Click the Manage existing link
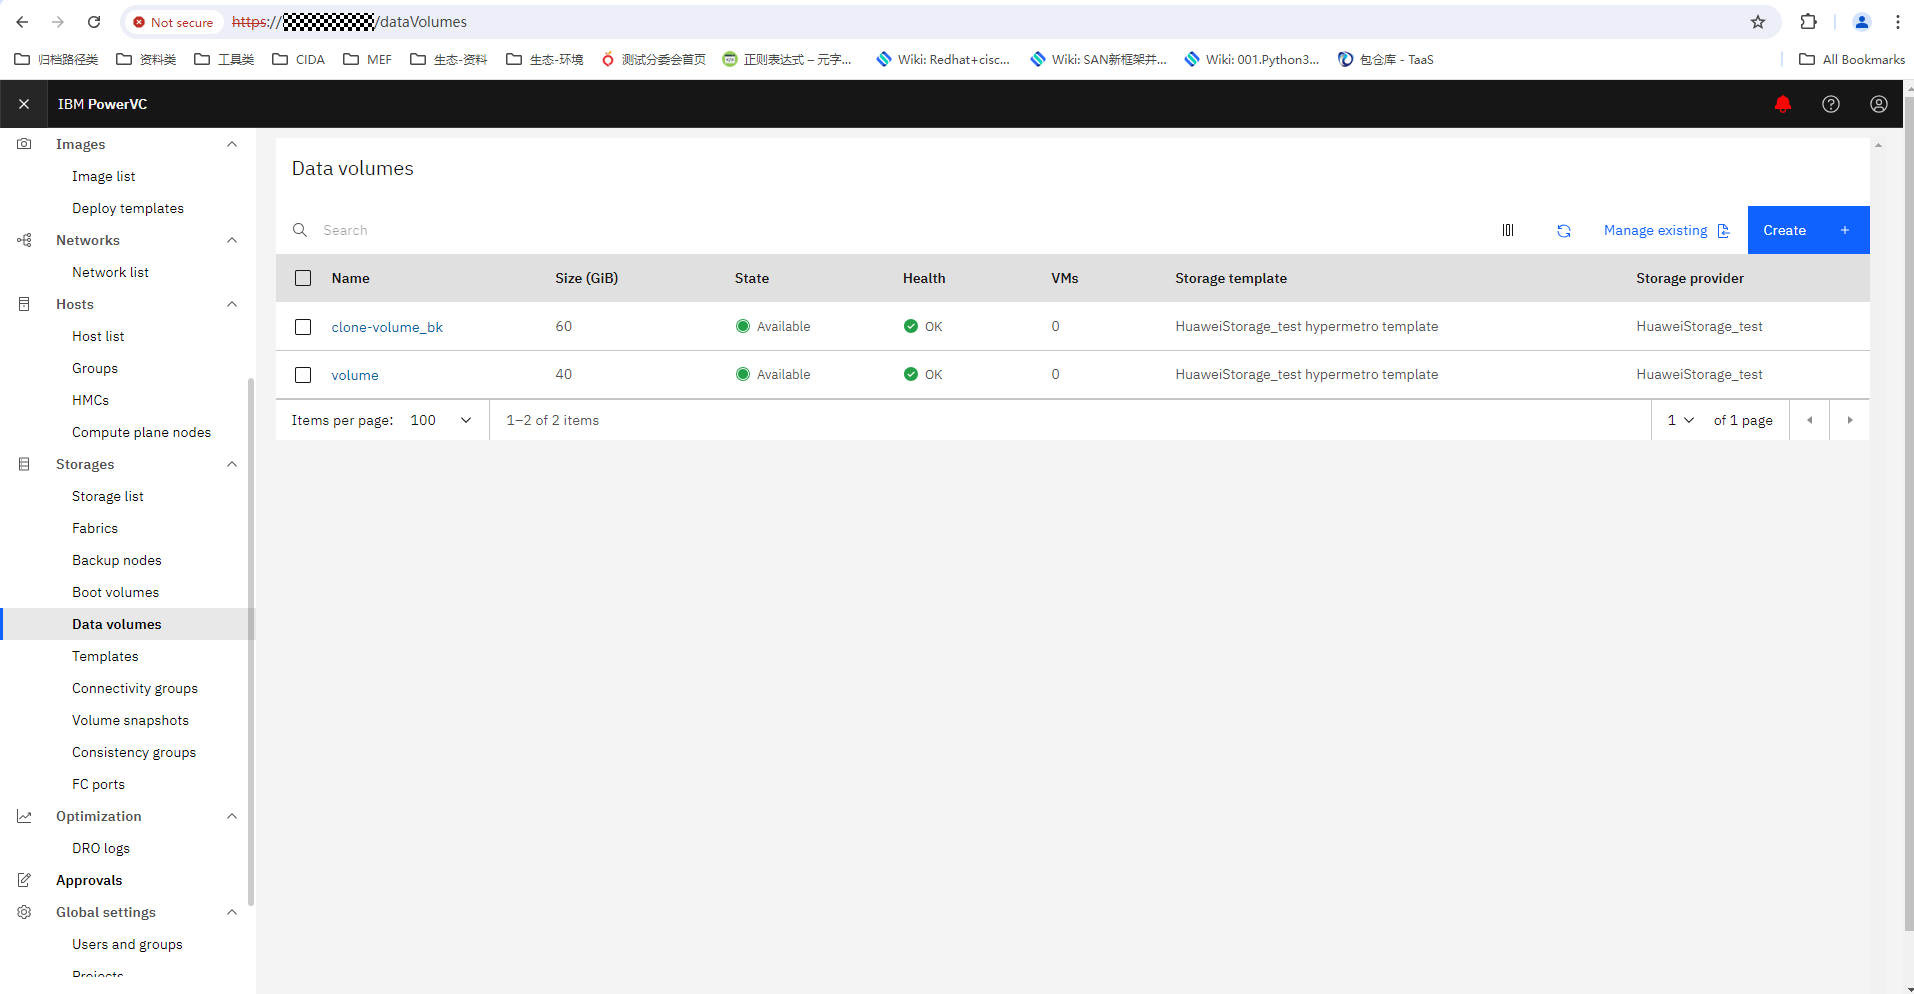 (1666, 230)
